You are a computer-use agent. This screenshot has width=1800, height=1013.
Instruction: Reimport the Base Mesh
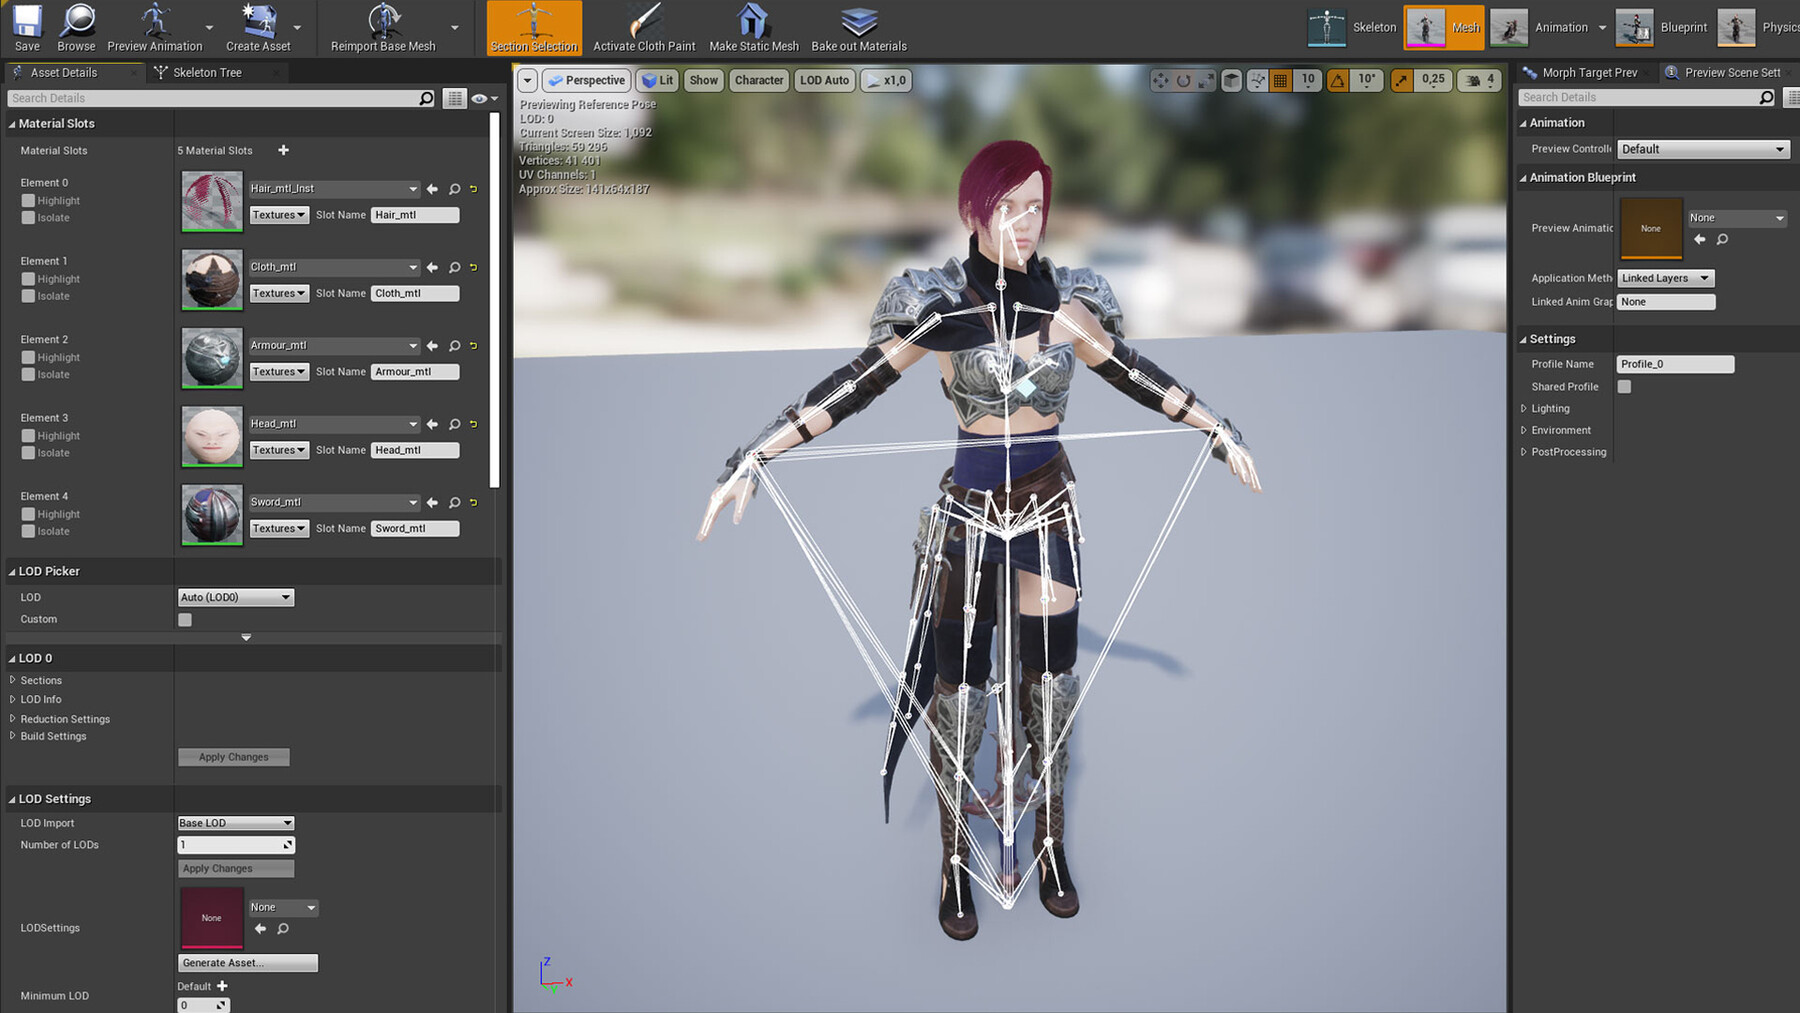click(385, 27)
